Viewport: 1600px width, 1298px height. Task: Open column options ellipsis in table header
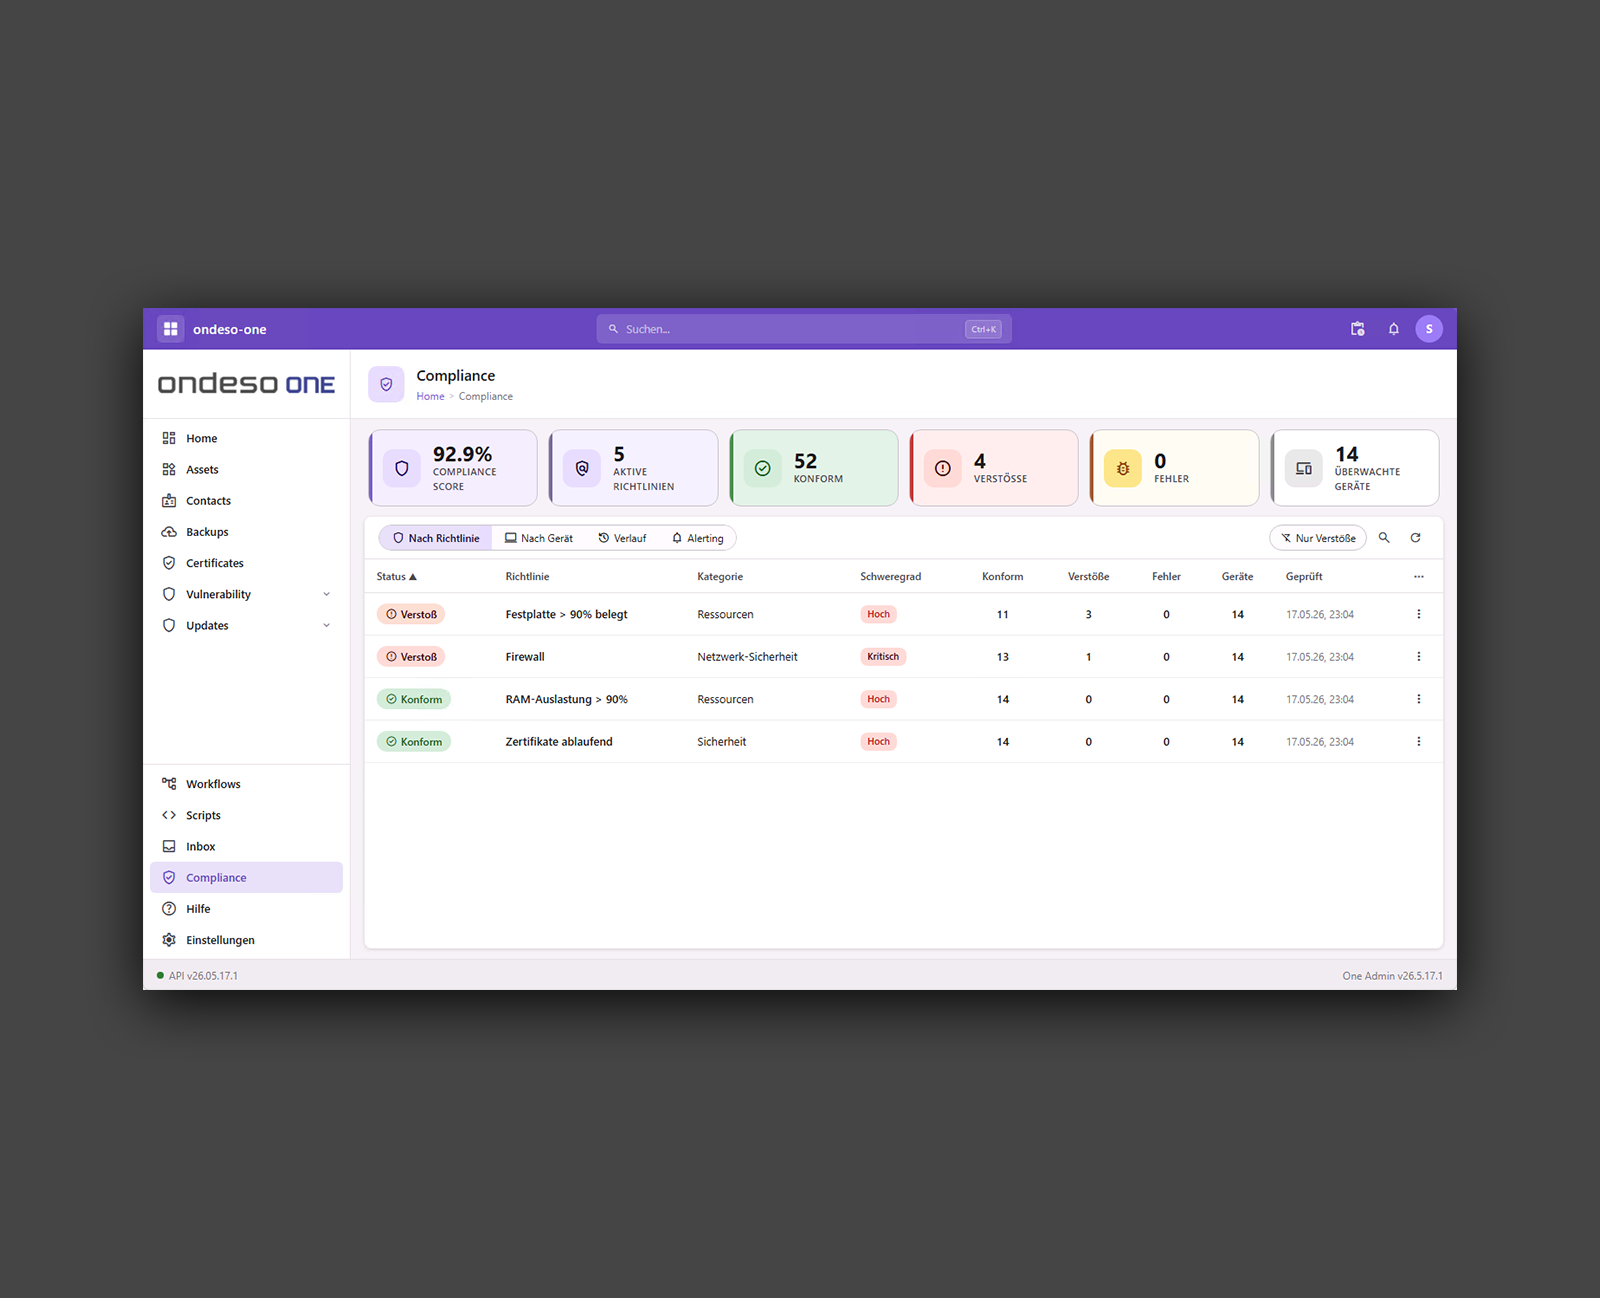click(1418, 577)
